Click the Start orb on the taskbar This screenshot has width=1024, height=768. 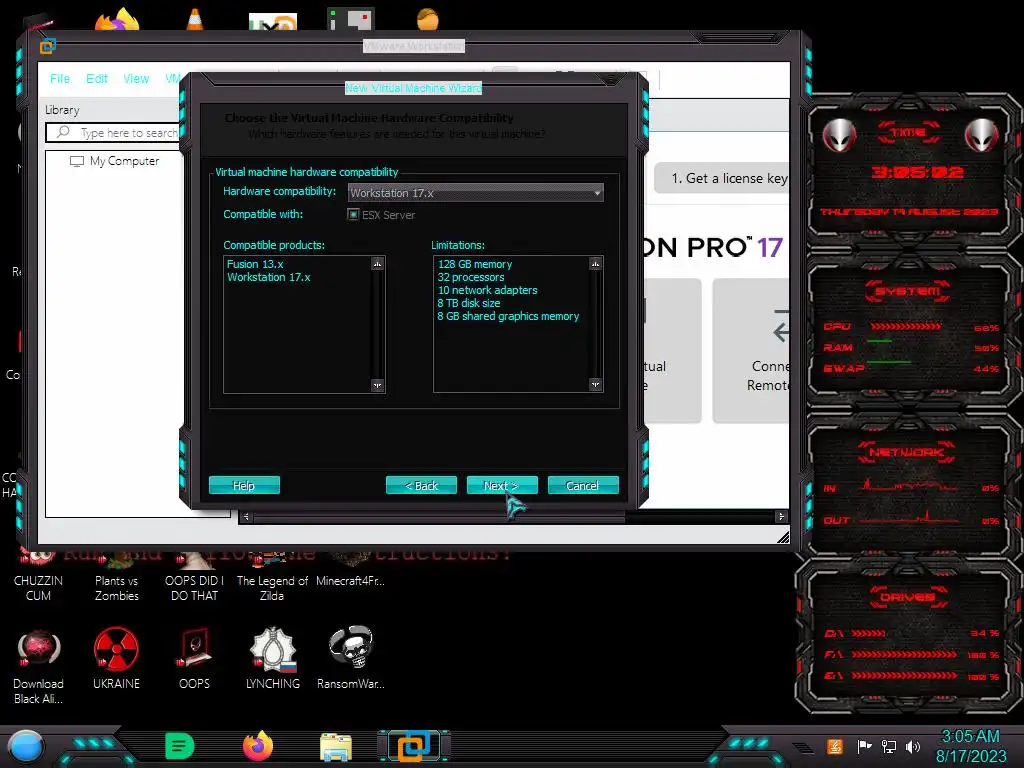26,747
